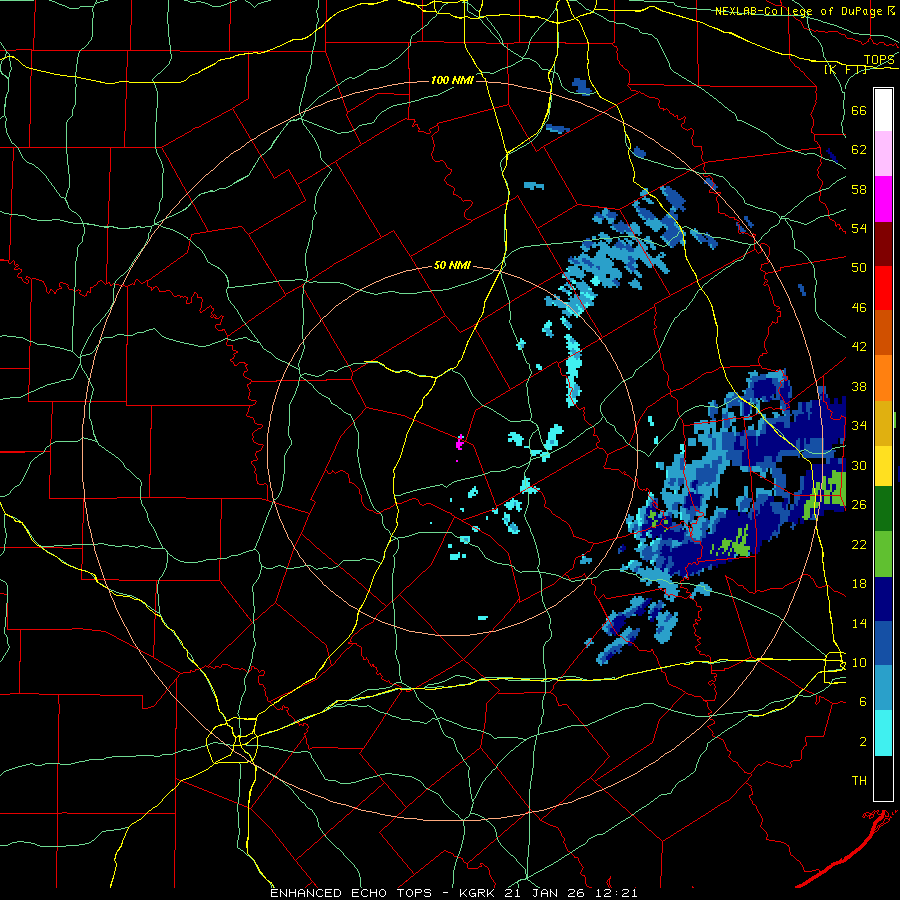Click the TH threshold label
900x900 pixels.
(859, 781)
